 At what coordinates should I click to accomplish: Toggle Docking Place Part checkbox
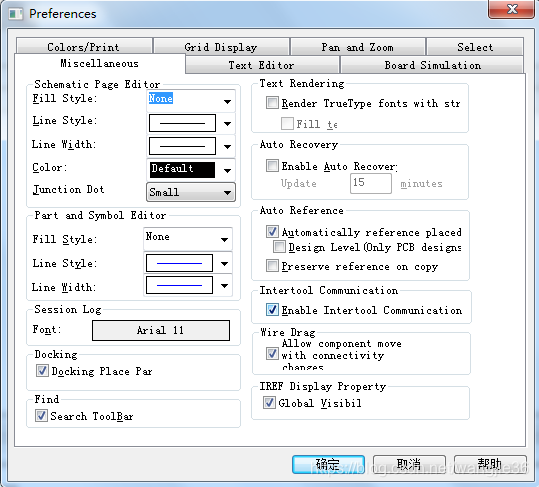pyautogui.click(x=42, y=370)
